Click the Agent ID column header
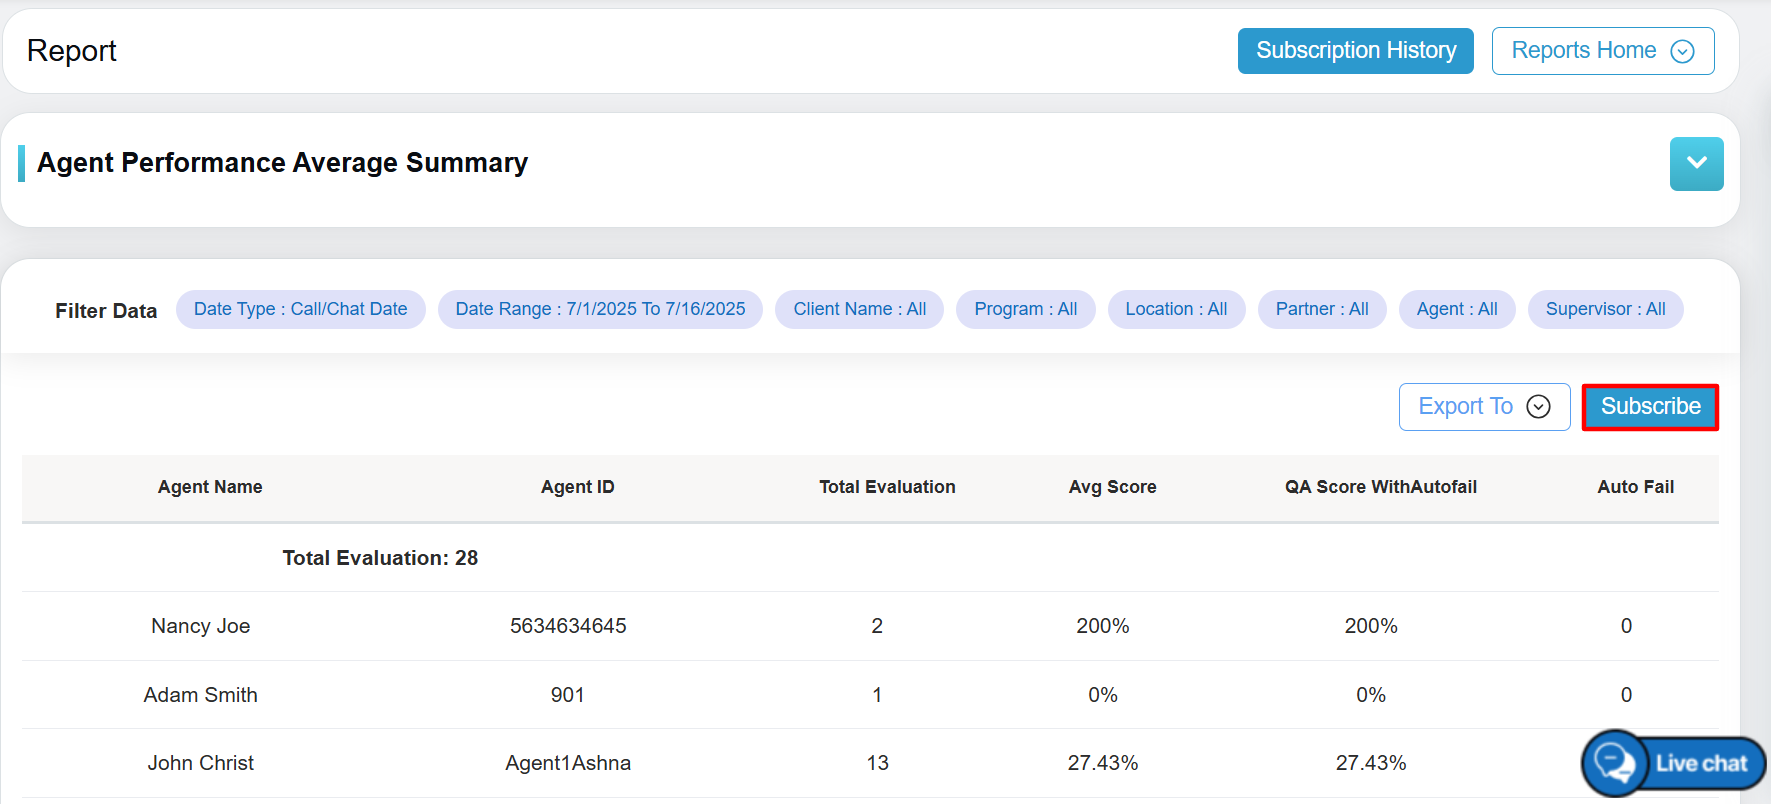The height and width of the screenshot is (804, 1771). 577,487
